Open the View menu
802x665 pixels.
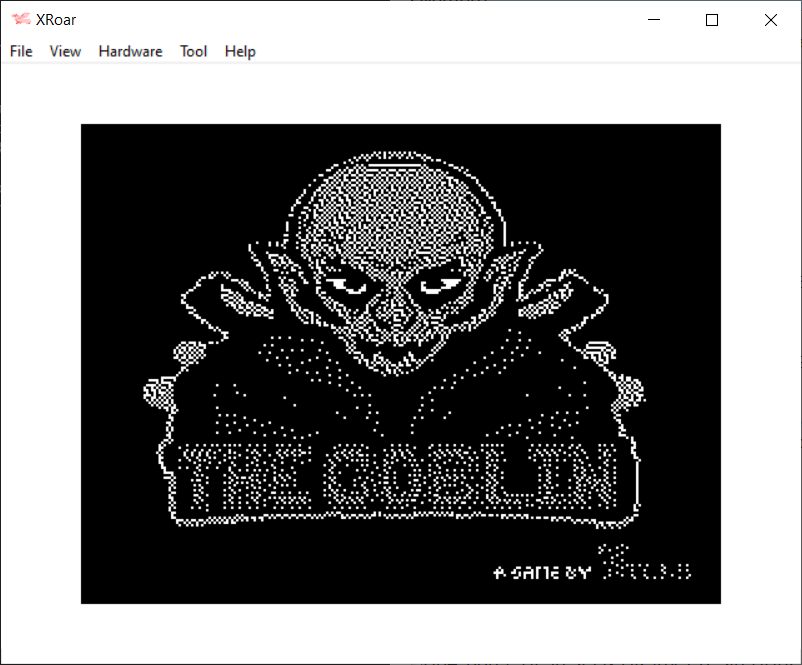(65, 51)
